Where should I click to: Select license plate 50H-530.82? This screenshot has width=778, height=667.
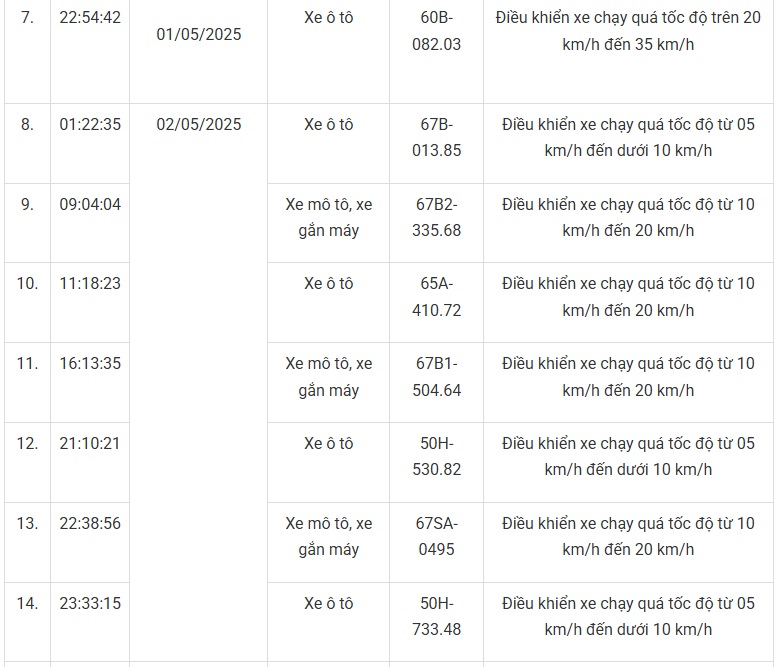(436, 456)
